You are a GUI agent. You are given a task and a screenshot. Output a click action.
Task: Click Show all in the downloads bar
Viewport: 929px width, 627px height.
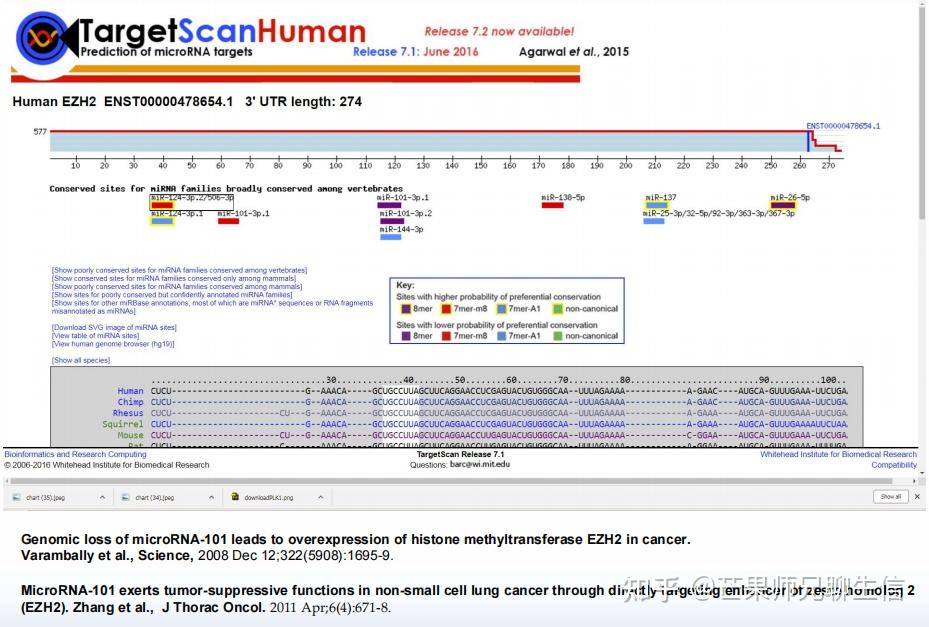click(890, 496)
